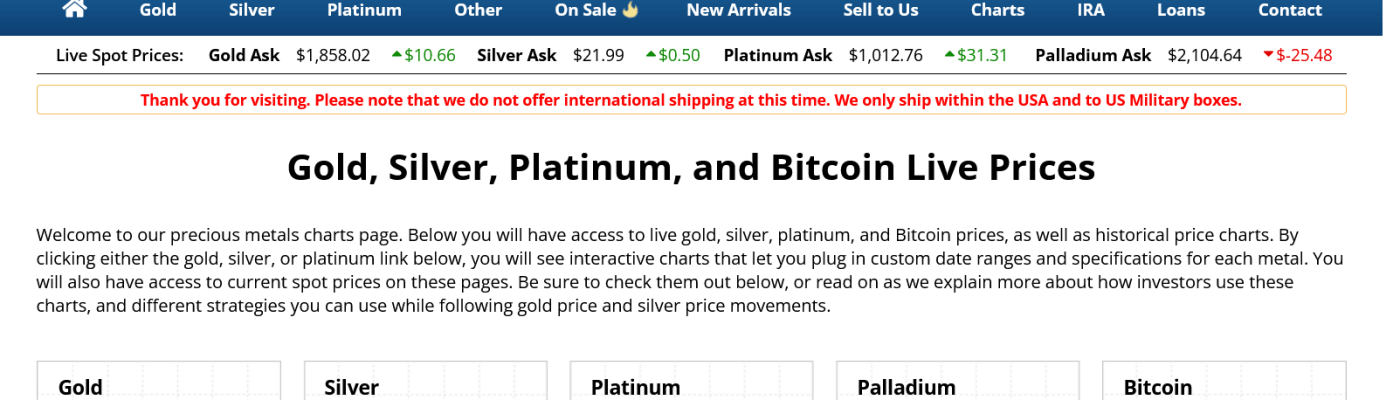
Task: Click red down arrow beside palladium change
Action: (1269, 55)
